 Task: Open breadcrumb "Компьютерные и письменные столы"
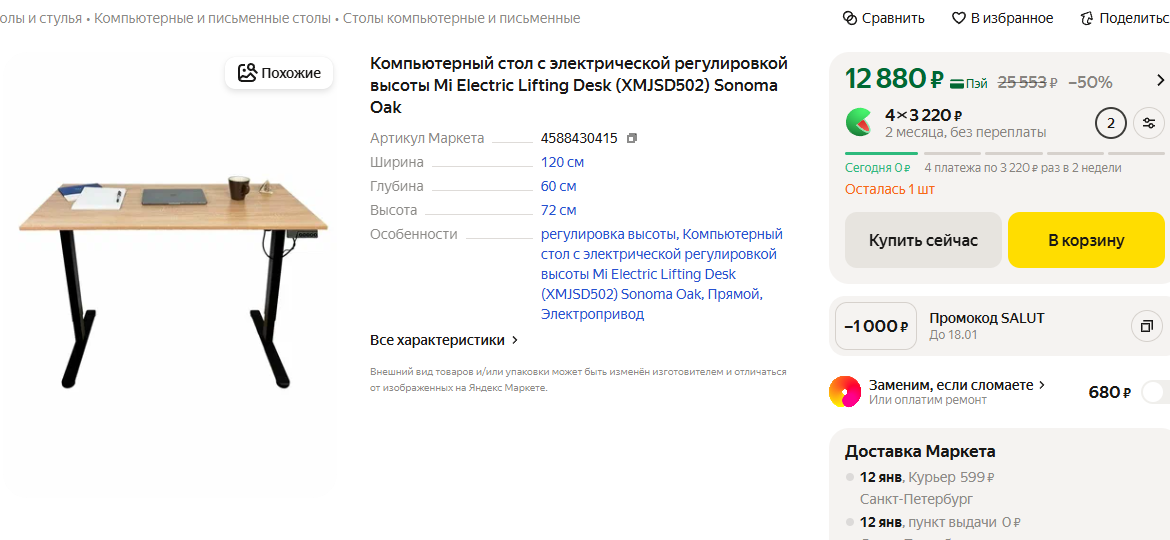pyautogui.click(x=212, y=18)
